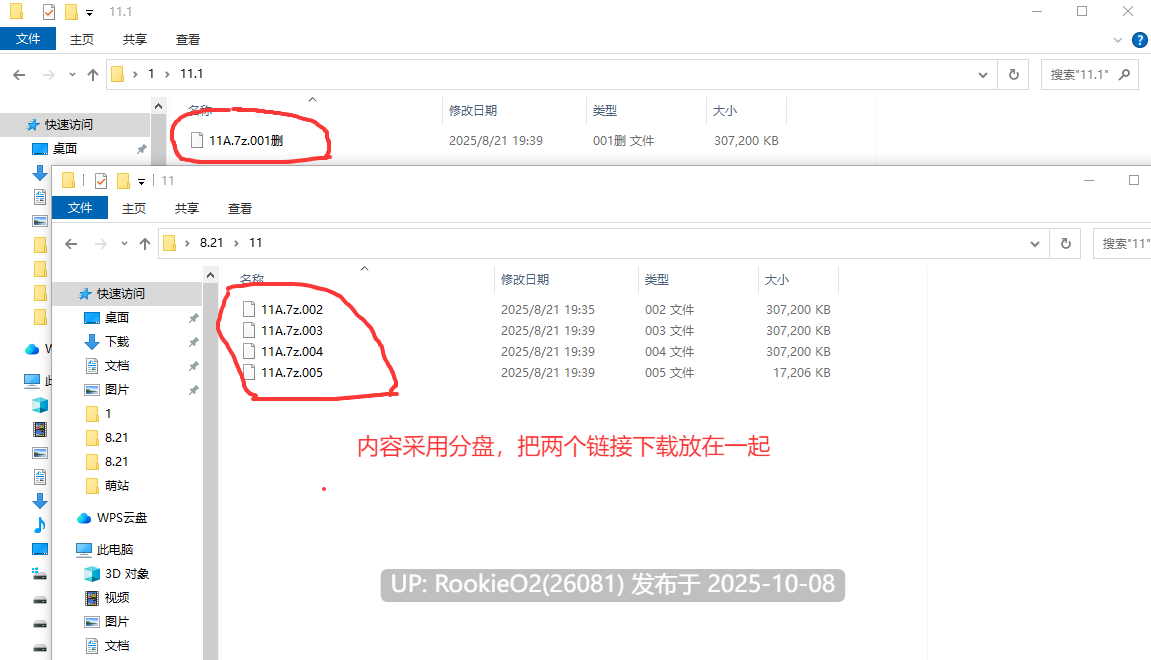The width and height of the screenshot is (1151, 660).
Task: Open the 共享 tab in the 11.1 window
Action: point(134,40)
